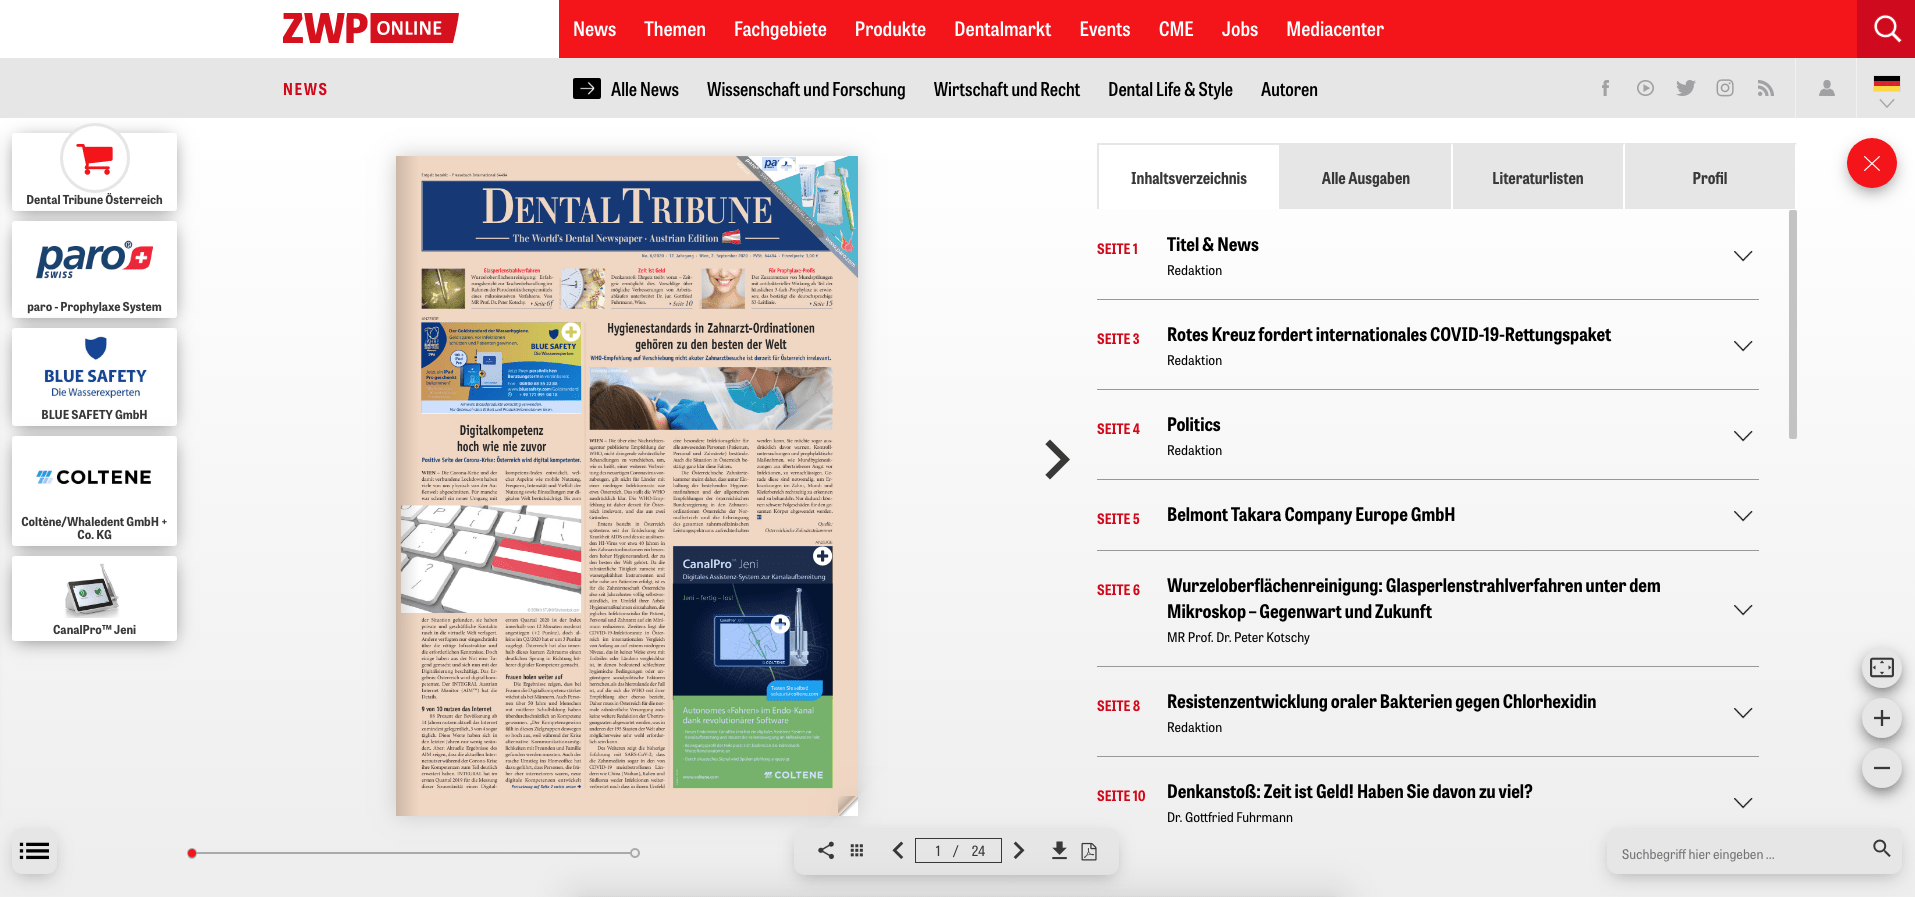Screen dimensions: 1915x897
Task: Expand Belmont Takara Company Europe entry
Action: 1743,516
